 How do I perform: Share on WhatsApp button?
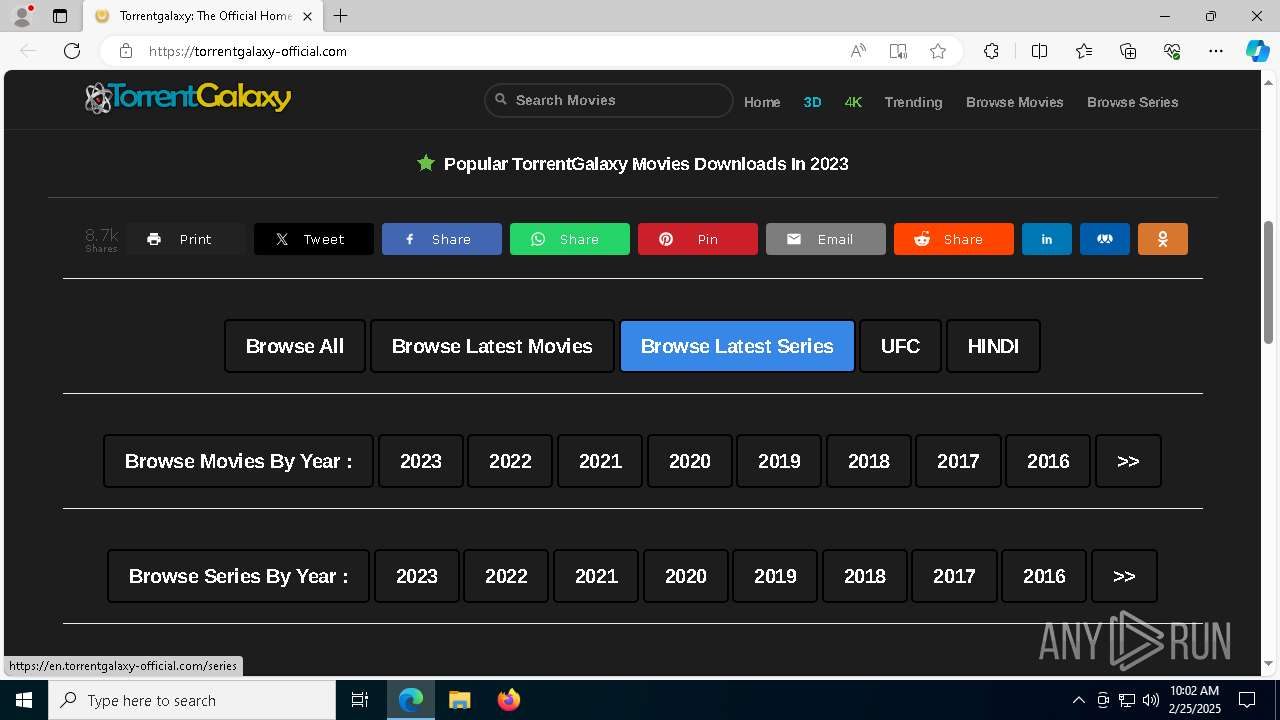570,239
